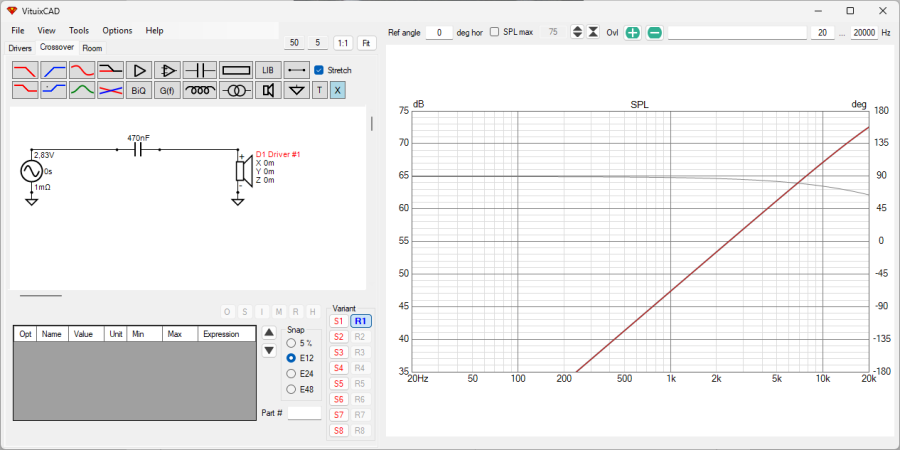Switch to the Room tab
The image size is (900, 450).
coord(92,48)
